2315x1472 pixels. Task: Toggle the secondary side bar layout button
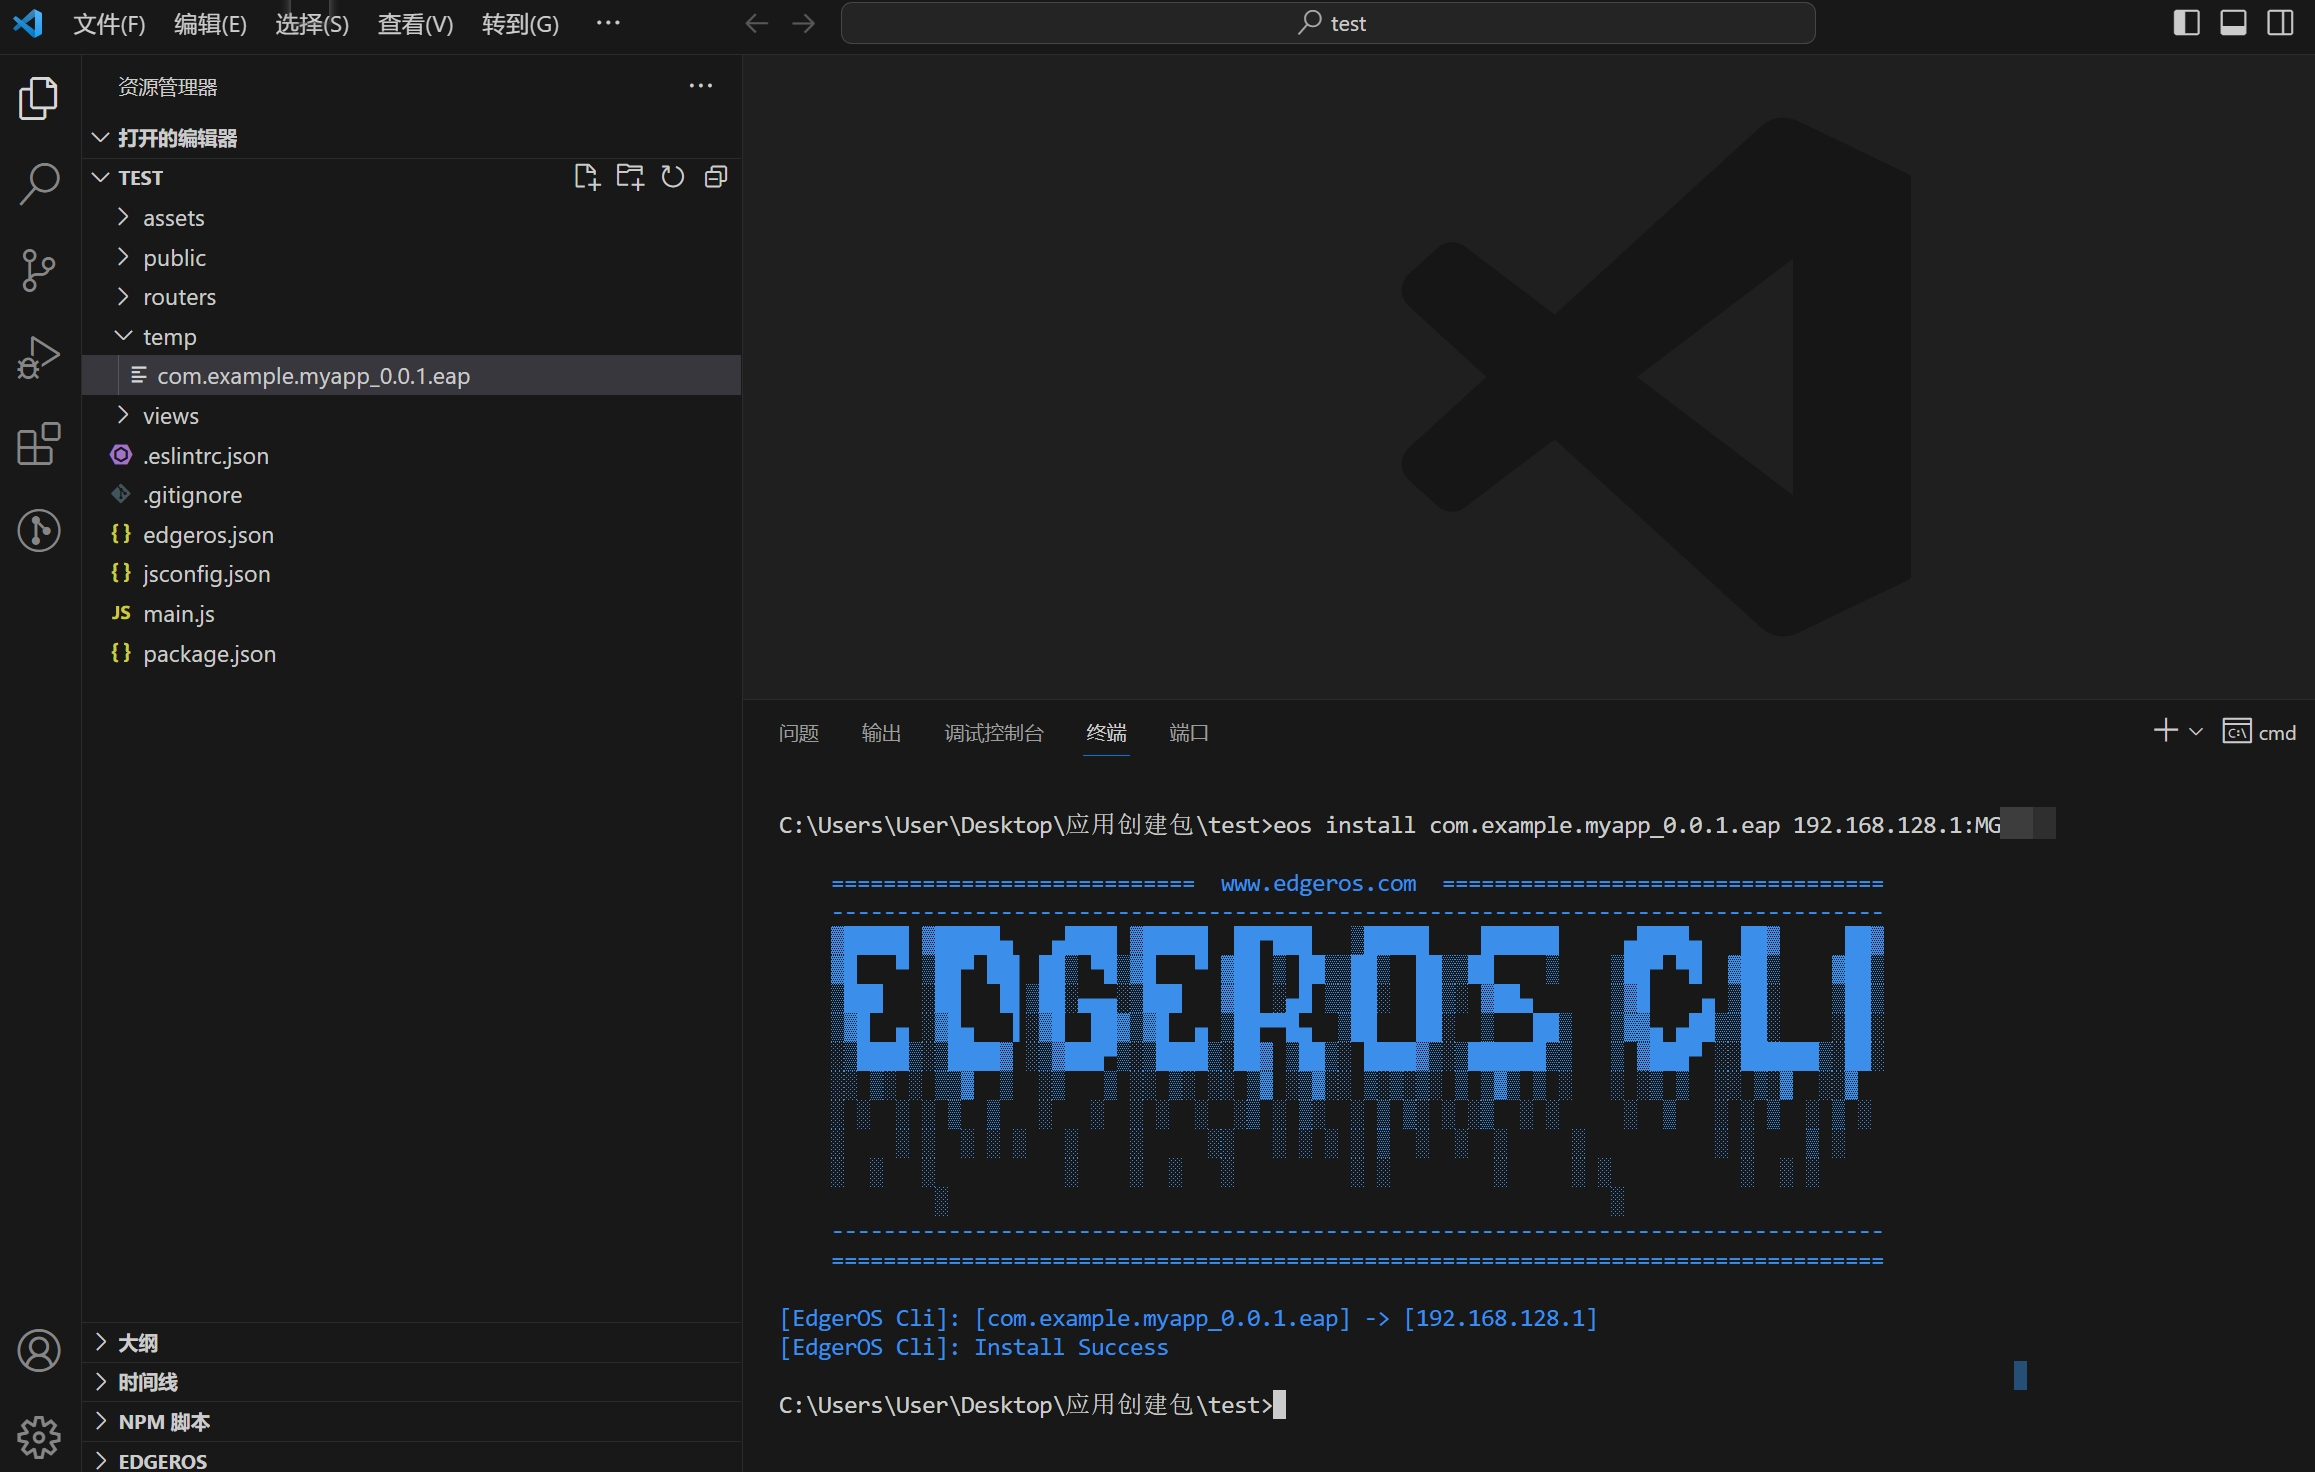tap(2280, 23)
